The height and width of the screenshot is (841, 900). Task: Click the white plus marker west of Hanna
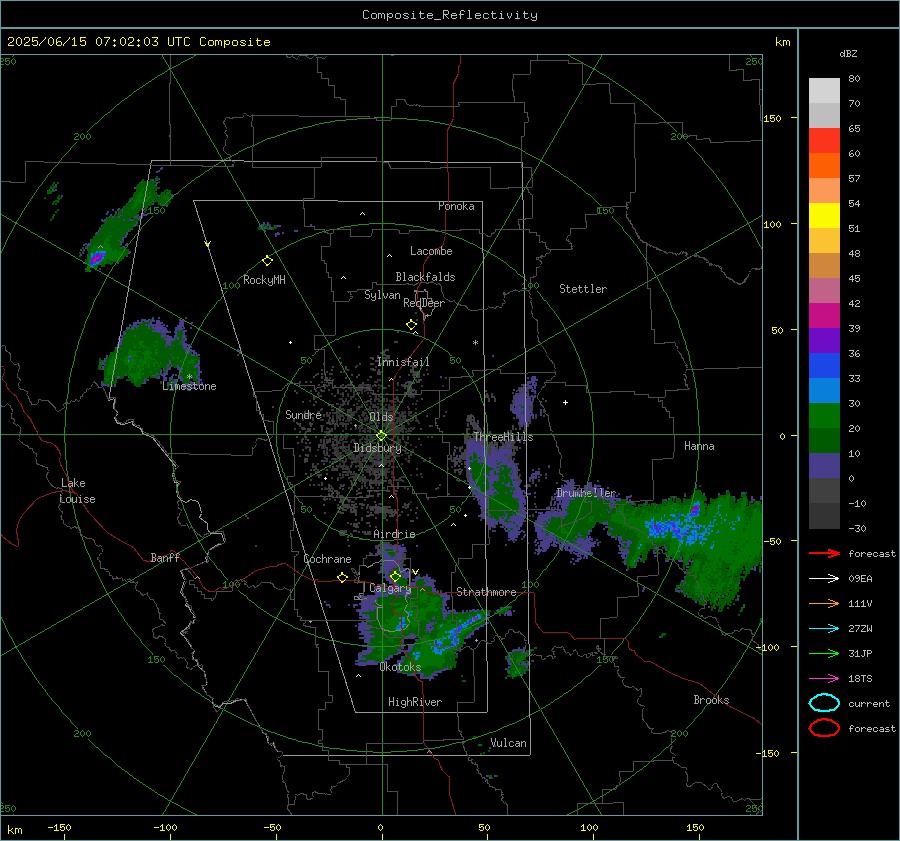click(565, 402)
